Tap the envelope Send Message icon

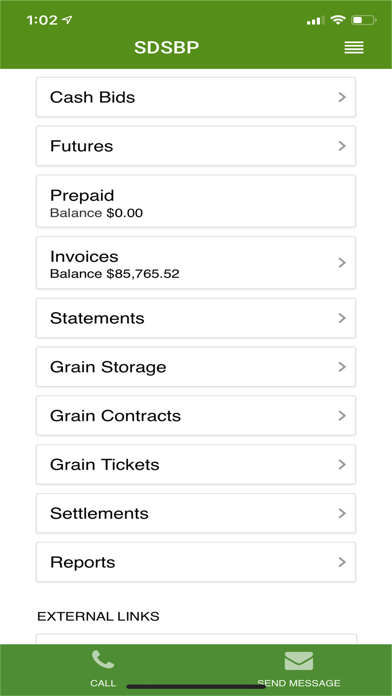(x=299, y=660)
